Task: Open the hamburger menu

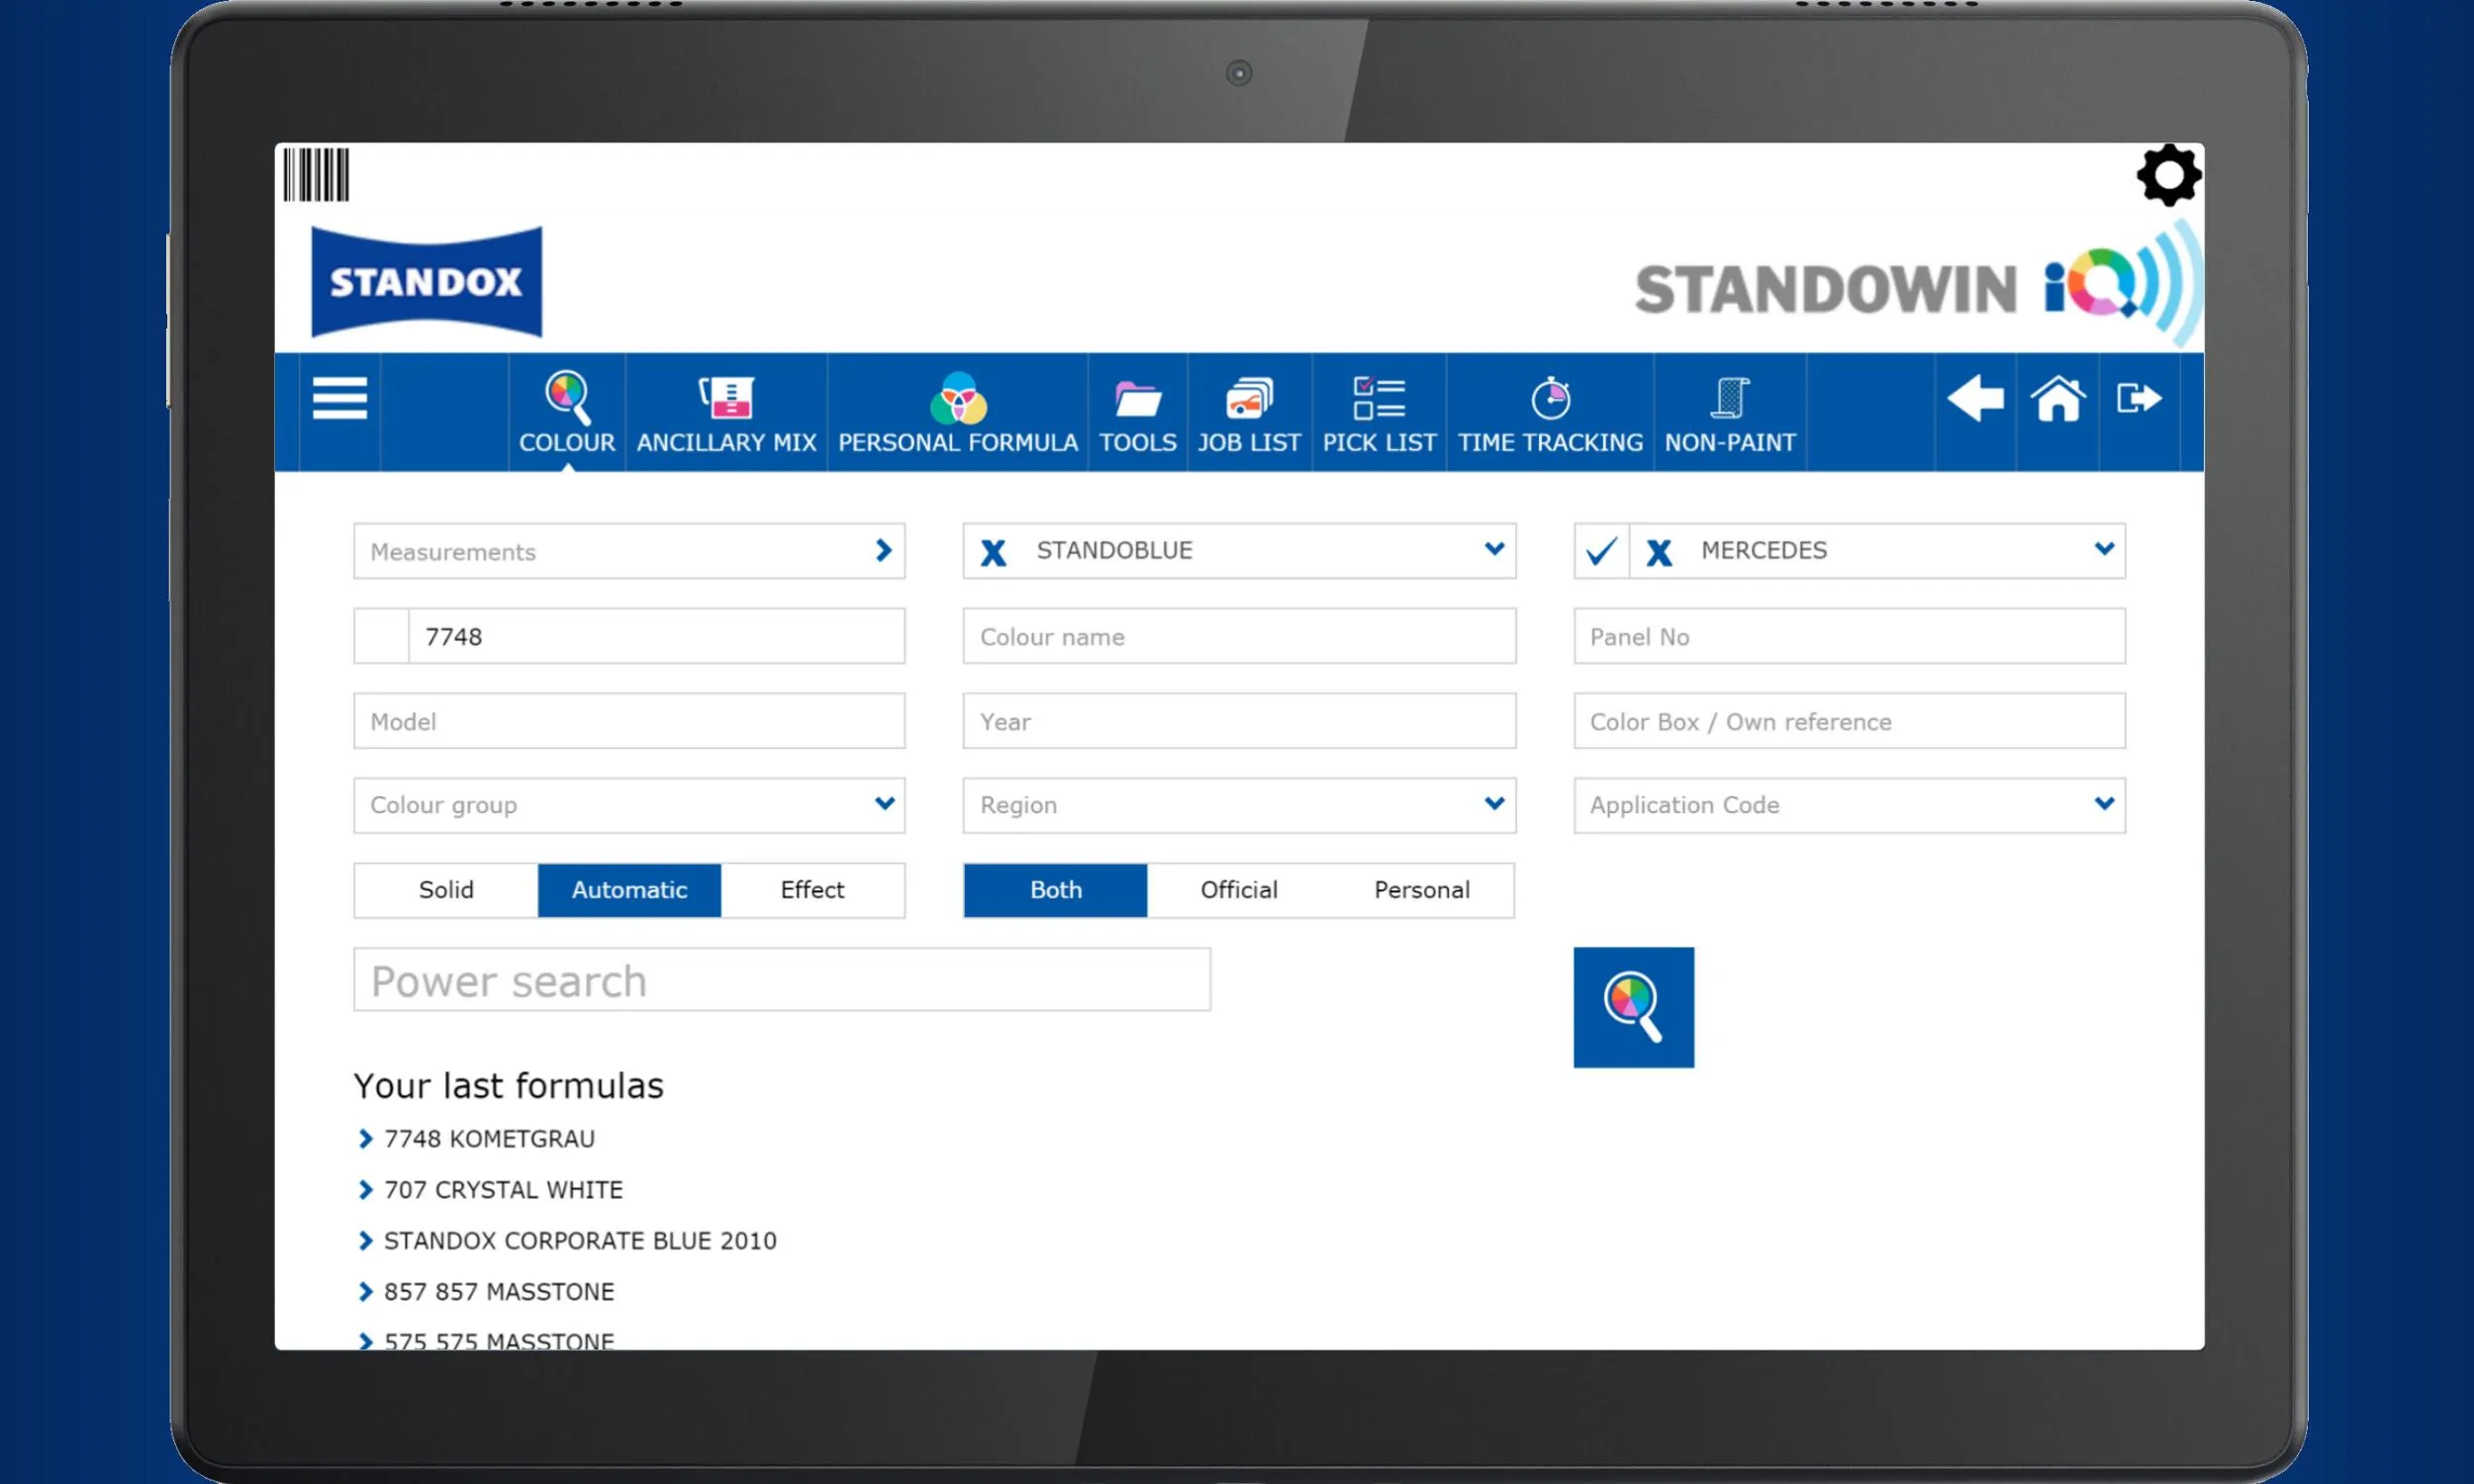Action: [340, 398]
